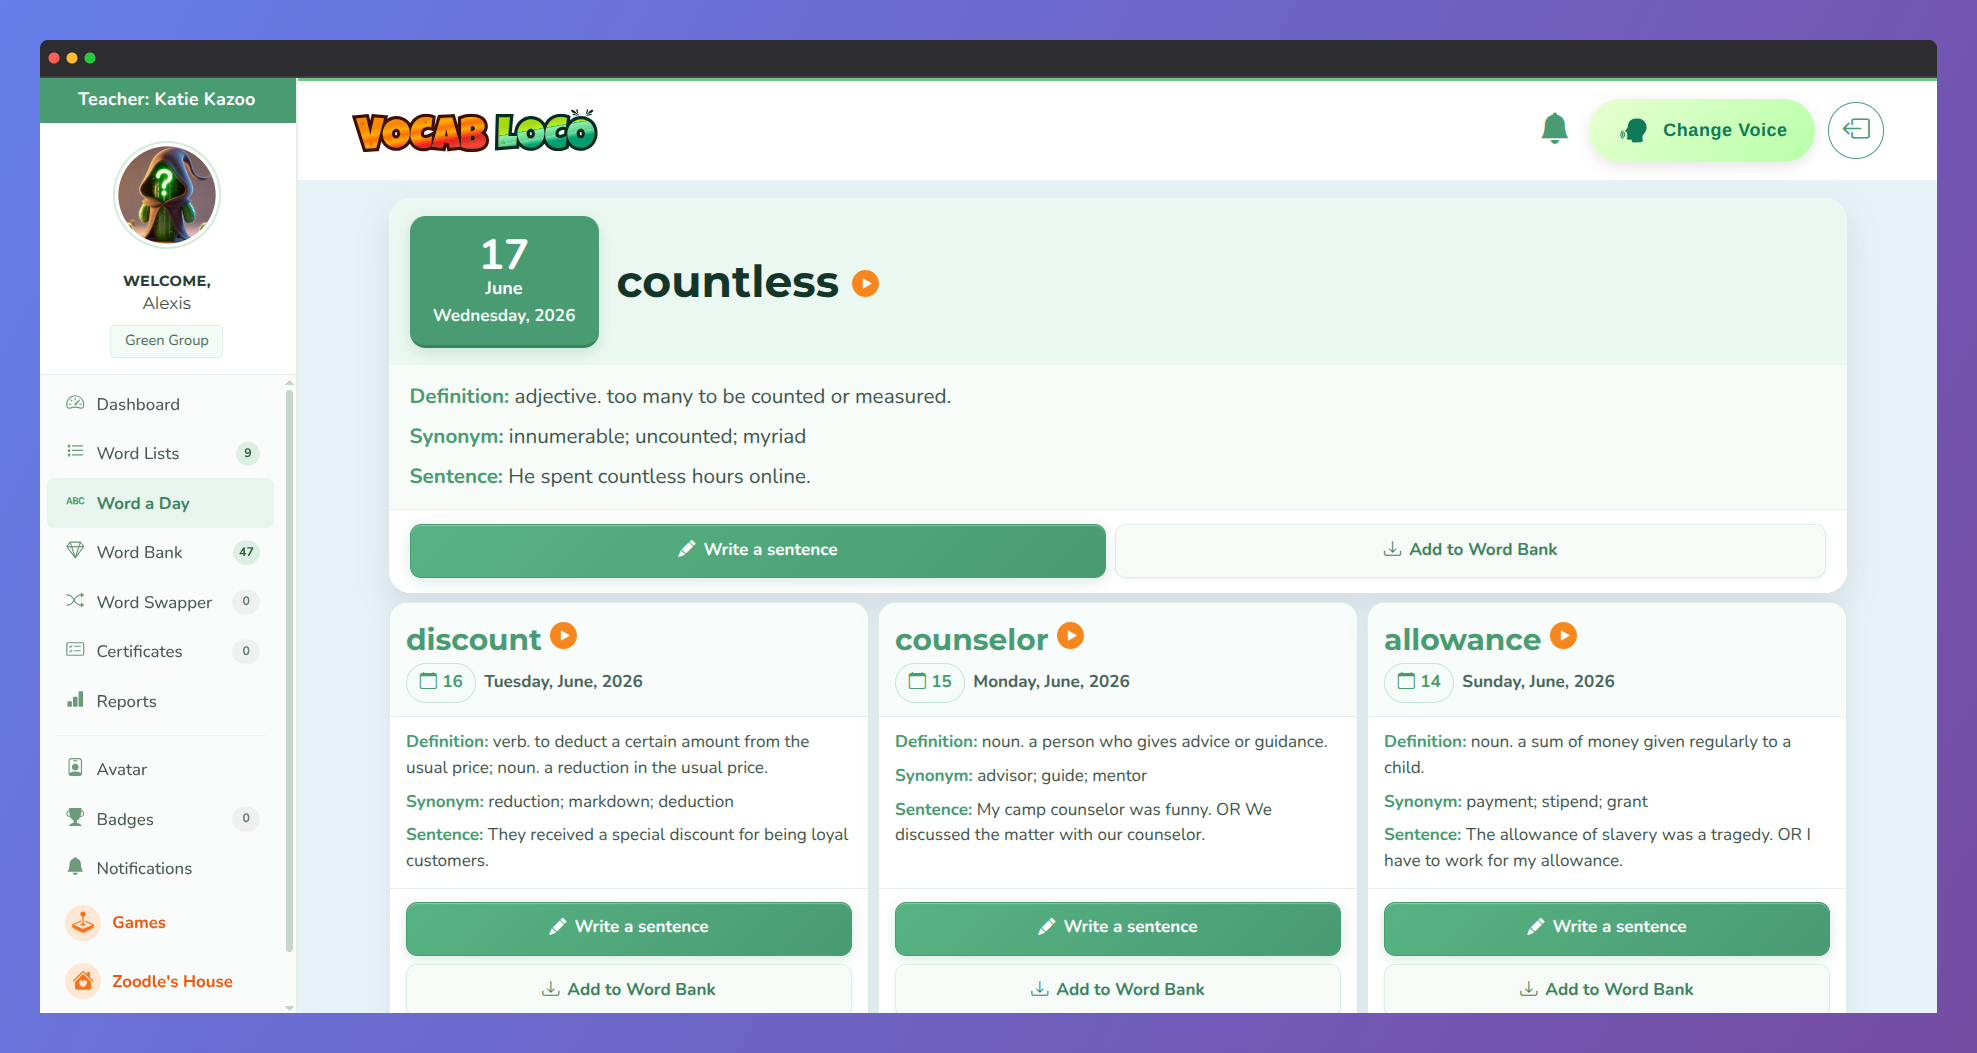
Task: Open Badges in the sidebar
Action: (160, 819)
